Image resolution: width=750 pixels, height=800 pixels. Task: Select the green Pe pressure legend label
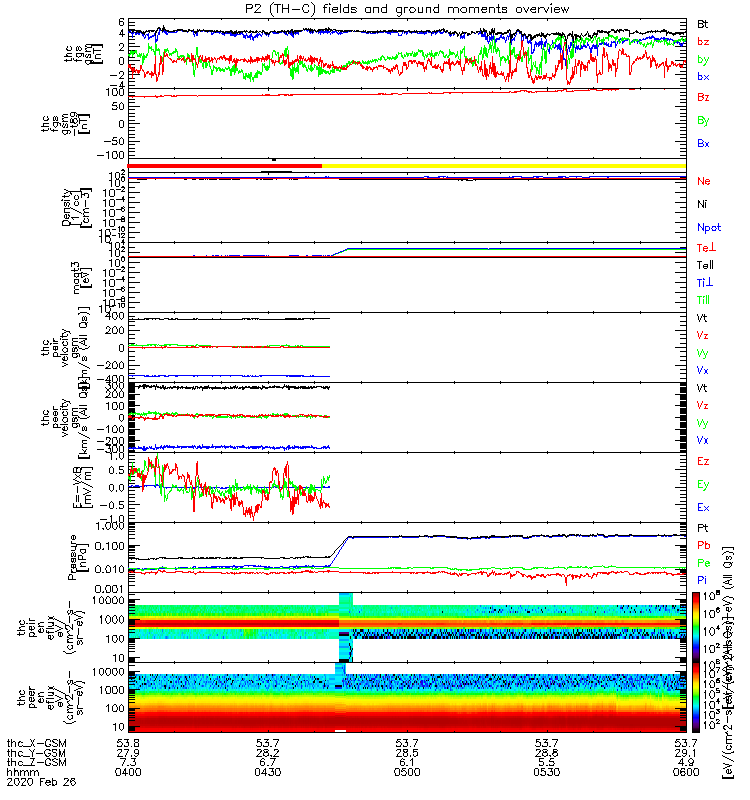click(703, 563)
